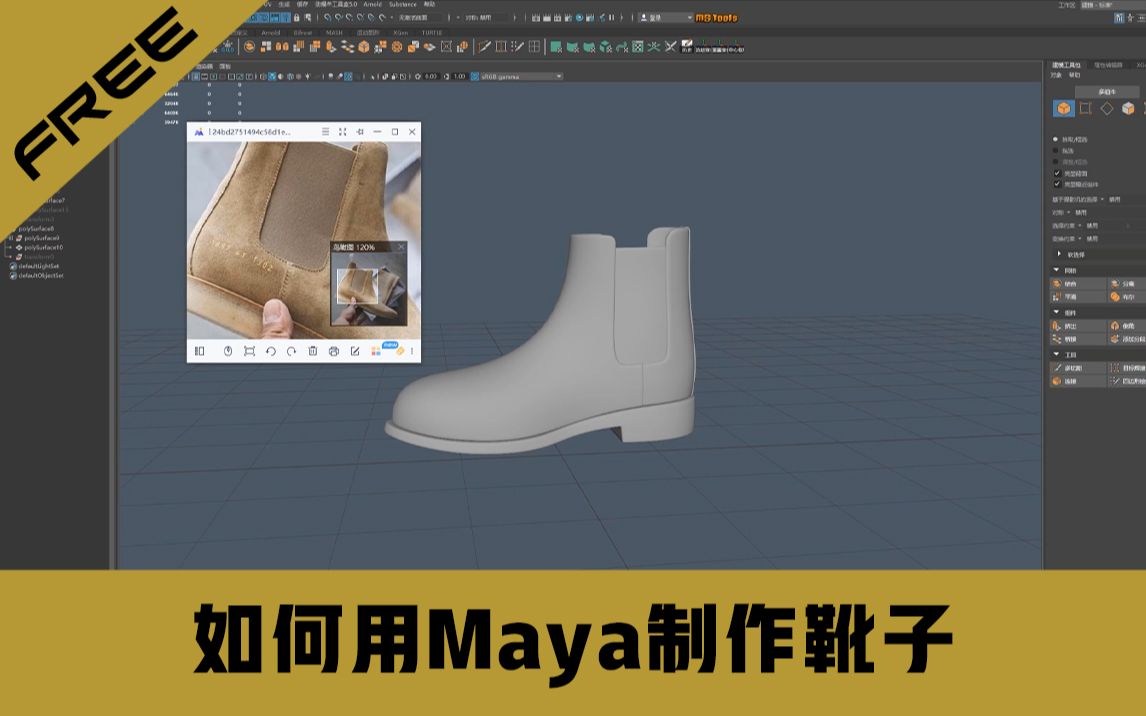Select the 挑选/框选 radio button
The image size is (1146, 716).
1055,141
